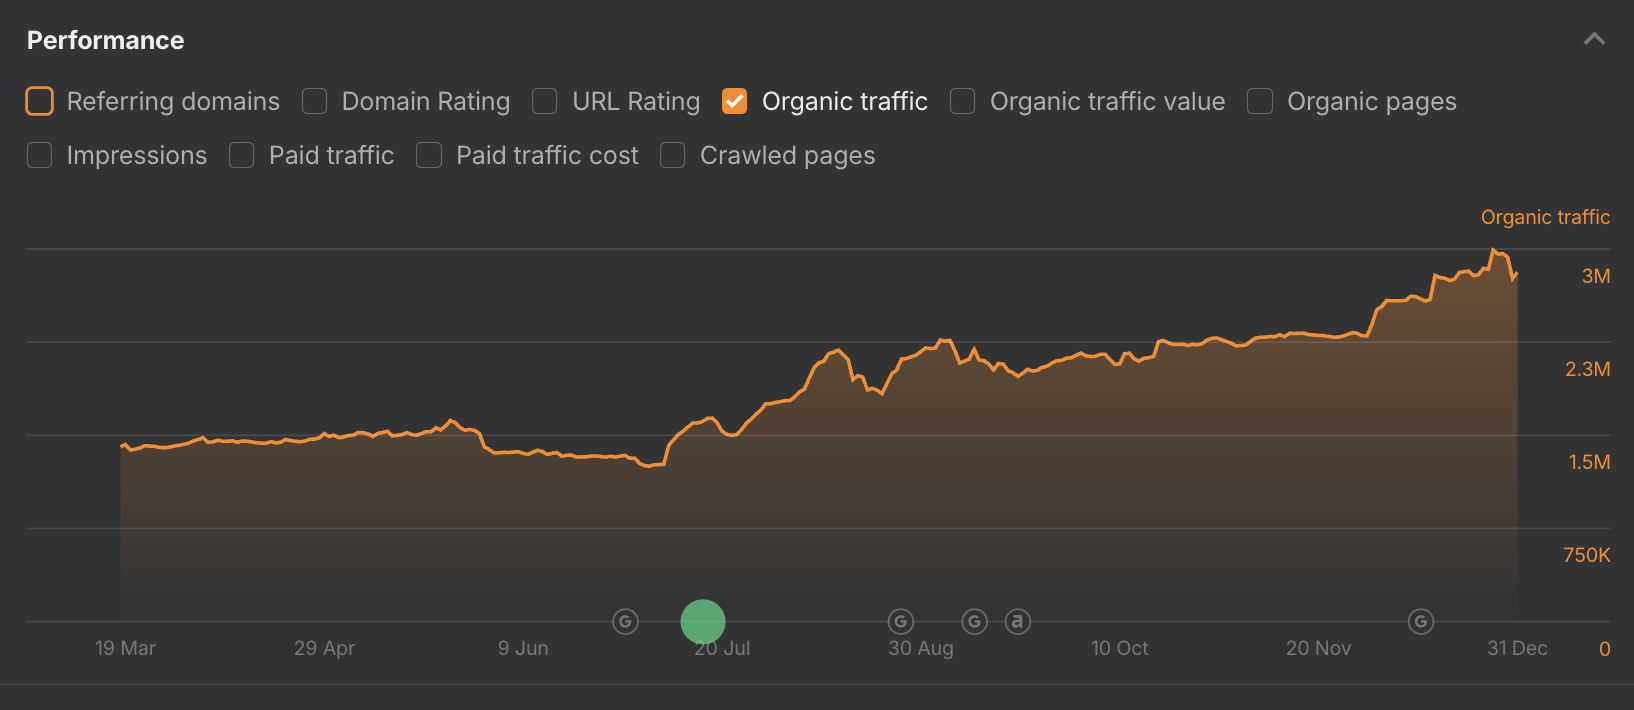Click the 29 Apr date label
The height and width of the screenshot is (710, 1634).
(x=324, y=648)
